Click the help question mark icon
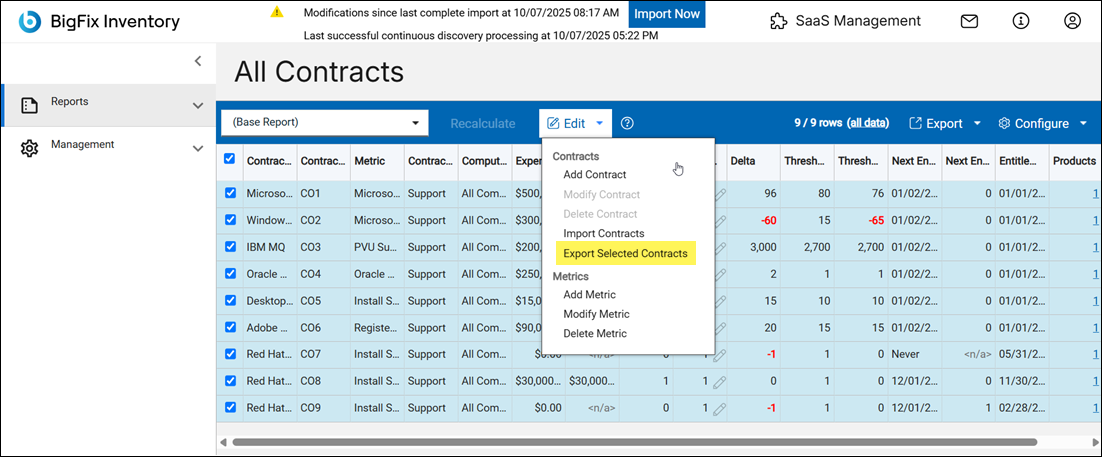 [x=628, y=123]
